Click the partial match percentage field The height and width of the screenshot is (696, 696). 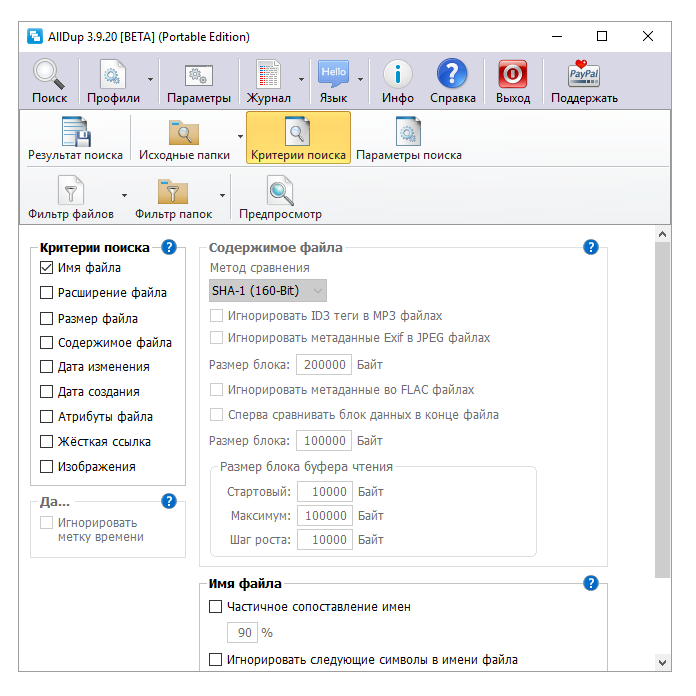tap(242, 633)
